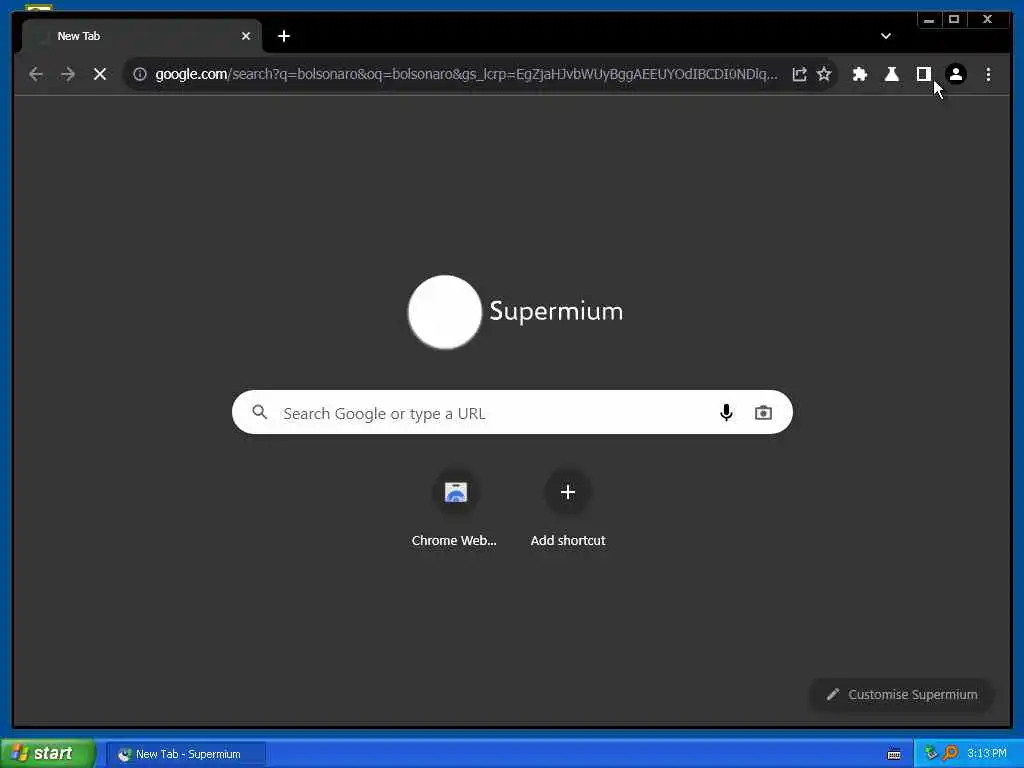Maximize the Supermium window
The height and width of the screenshot is (768, 1024).
point(954,20)
